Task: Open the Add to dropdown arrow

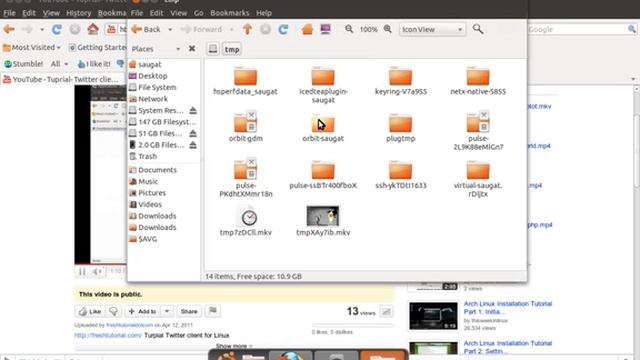Action: 167,311
